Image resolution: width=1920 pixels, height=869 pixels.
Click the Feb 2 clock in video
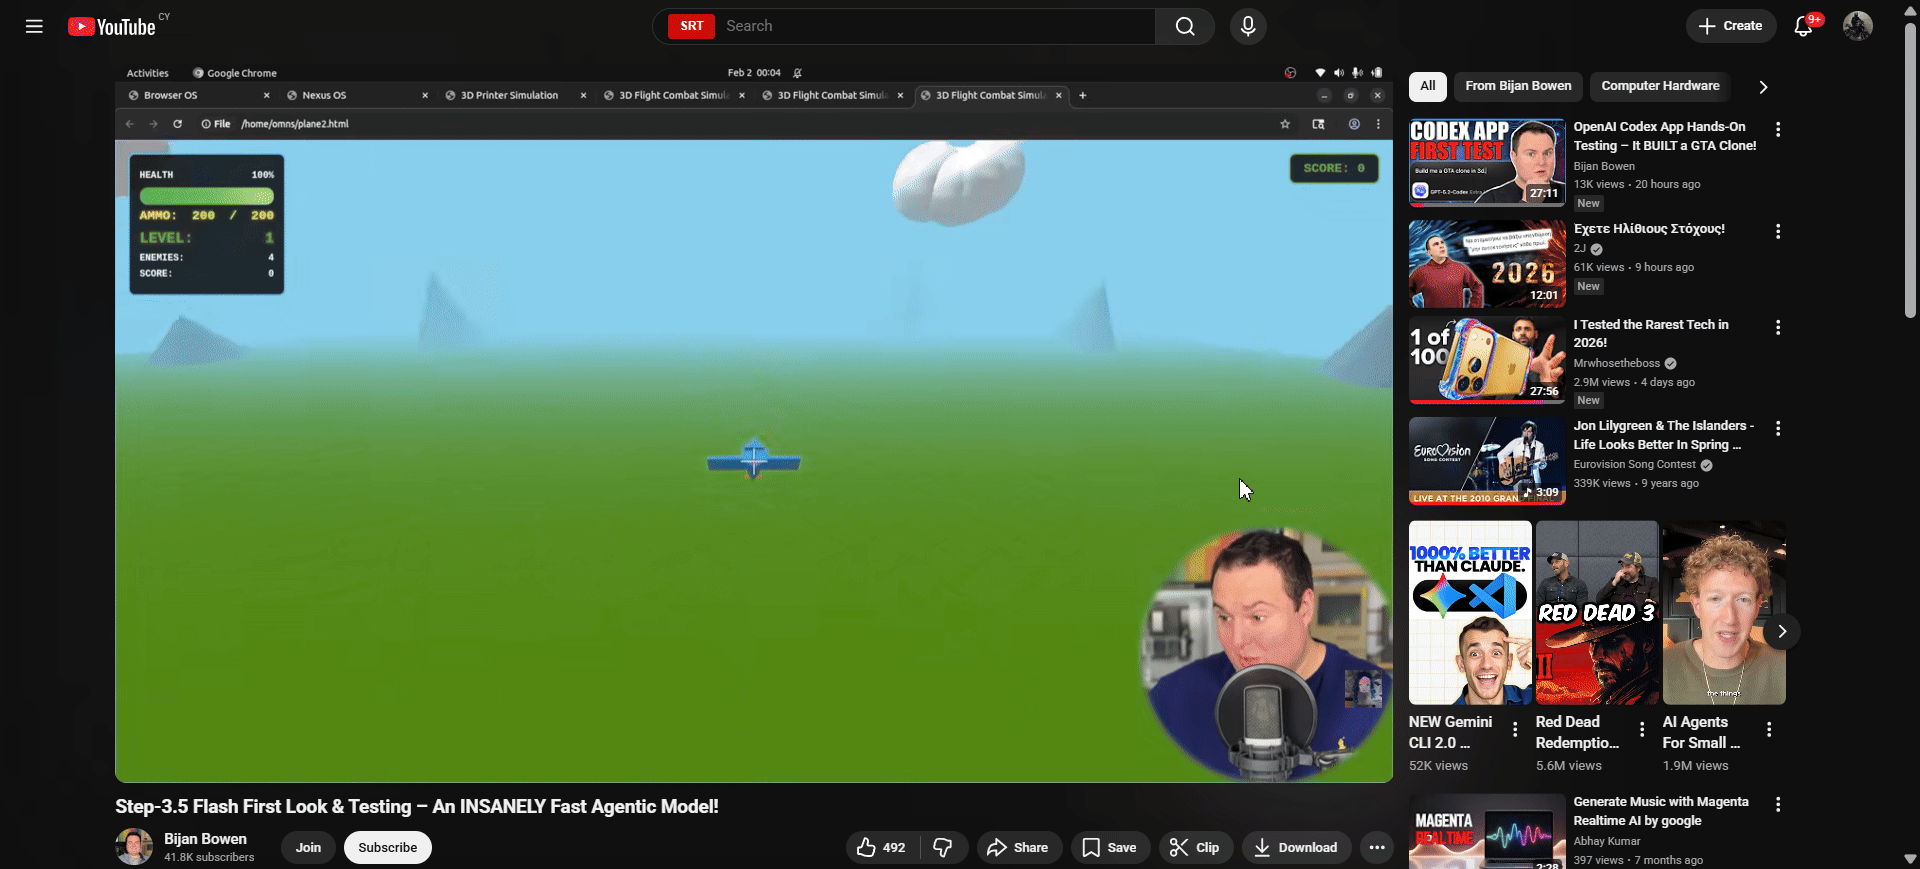coord(754,73)
